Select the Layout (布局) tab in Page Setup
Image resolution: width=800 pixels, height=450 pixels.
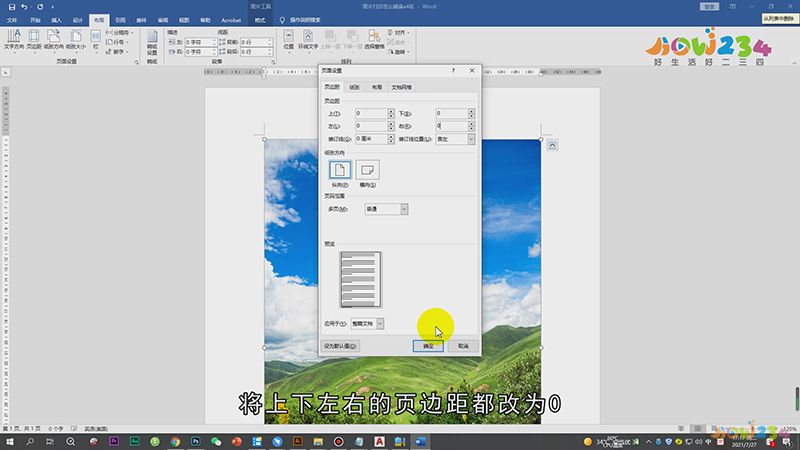click(x=377, y=87)
